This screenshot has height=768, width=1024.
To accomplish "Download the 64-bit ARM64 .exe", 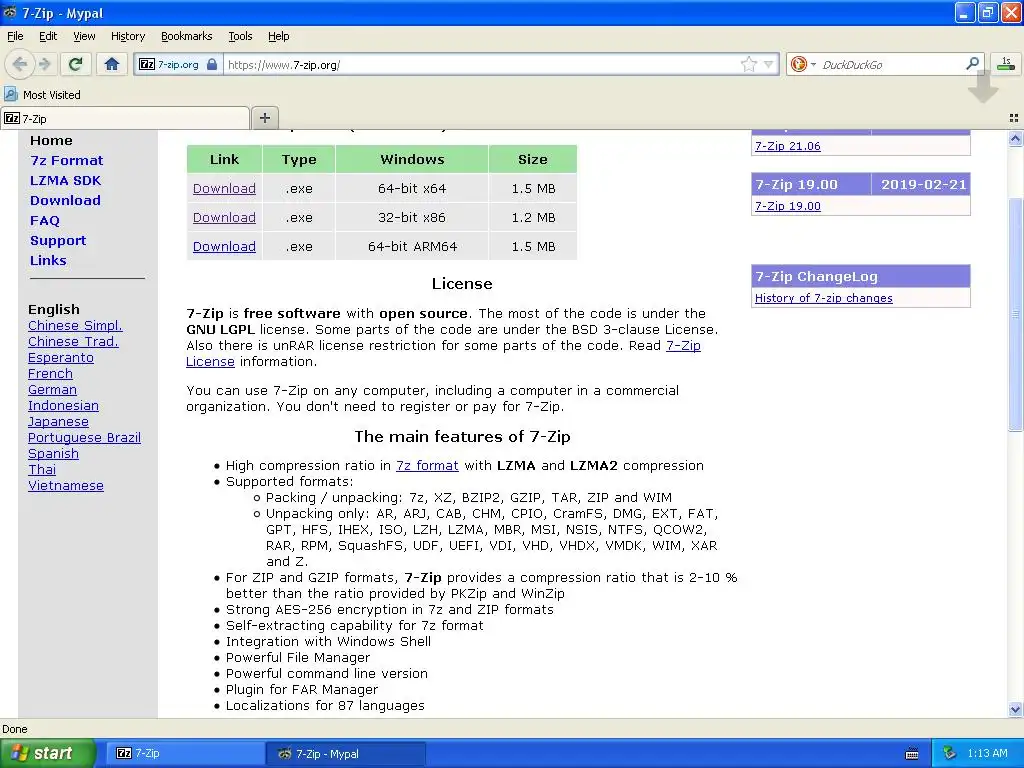I will click(224, 247).
